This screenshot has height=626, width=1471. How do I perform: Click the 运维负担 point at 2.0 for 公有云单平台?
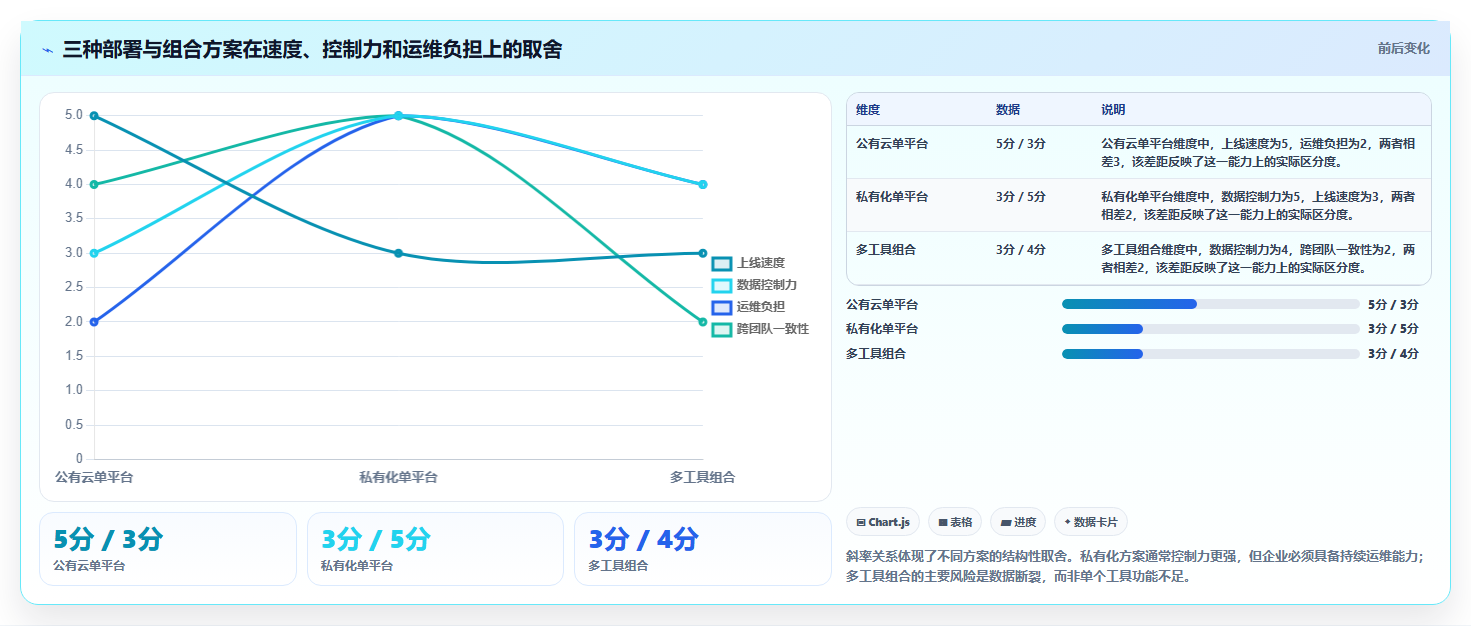tap(94, 322)
